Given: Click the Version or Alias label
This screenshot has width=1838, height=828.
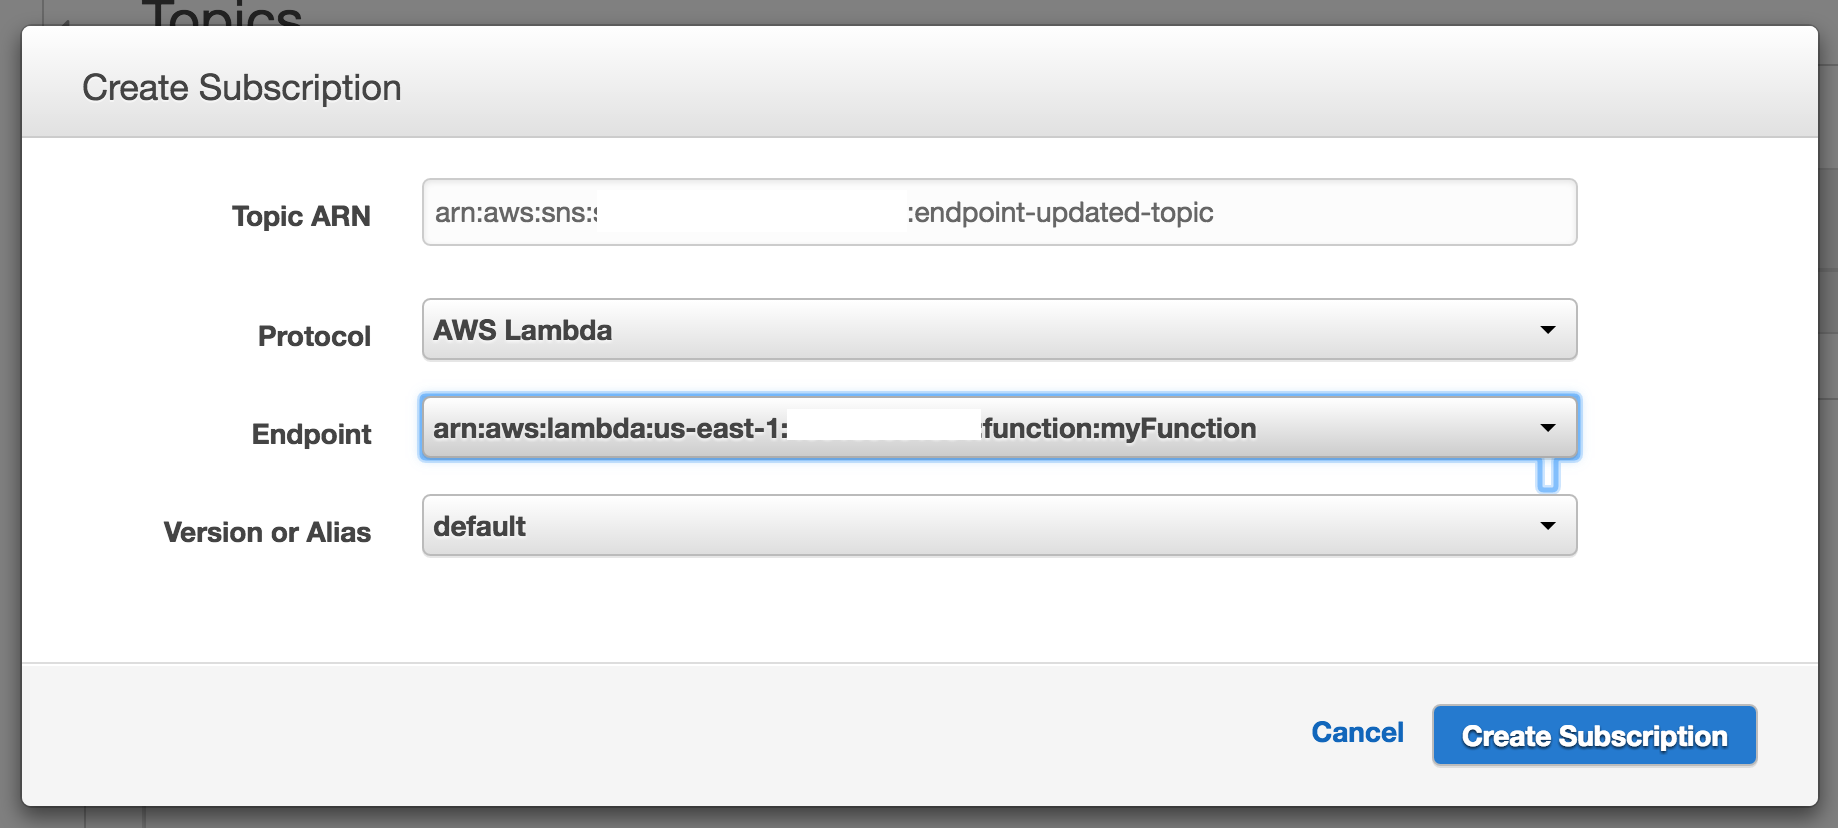Looking at the screenshot, I should coord(267,531).
